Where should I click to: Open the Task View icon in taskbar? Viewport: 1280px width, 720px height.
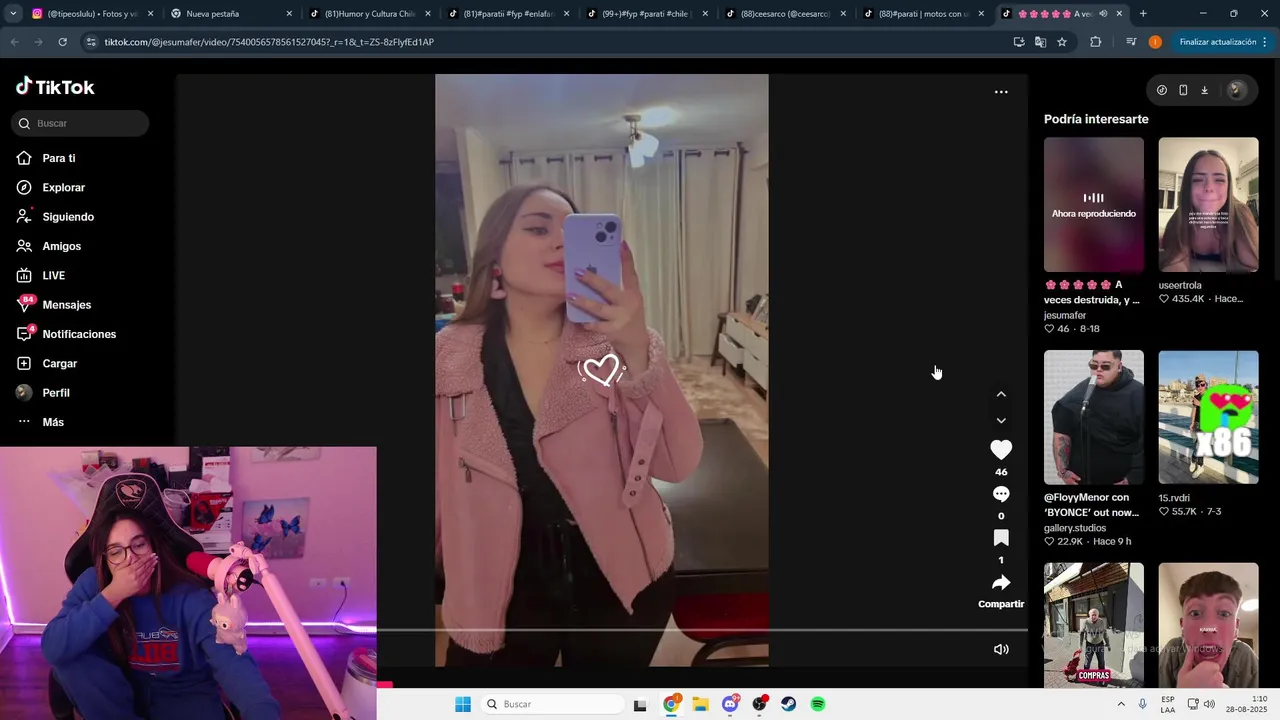point(640,704)
